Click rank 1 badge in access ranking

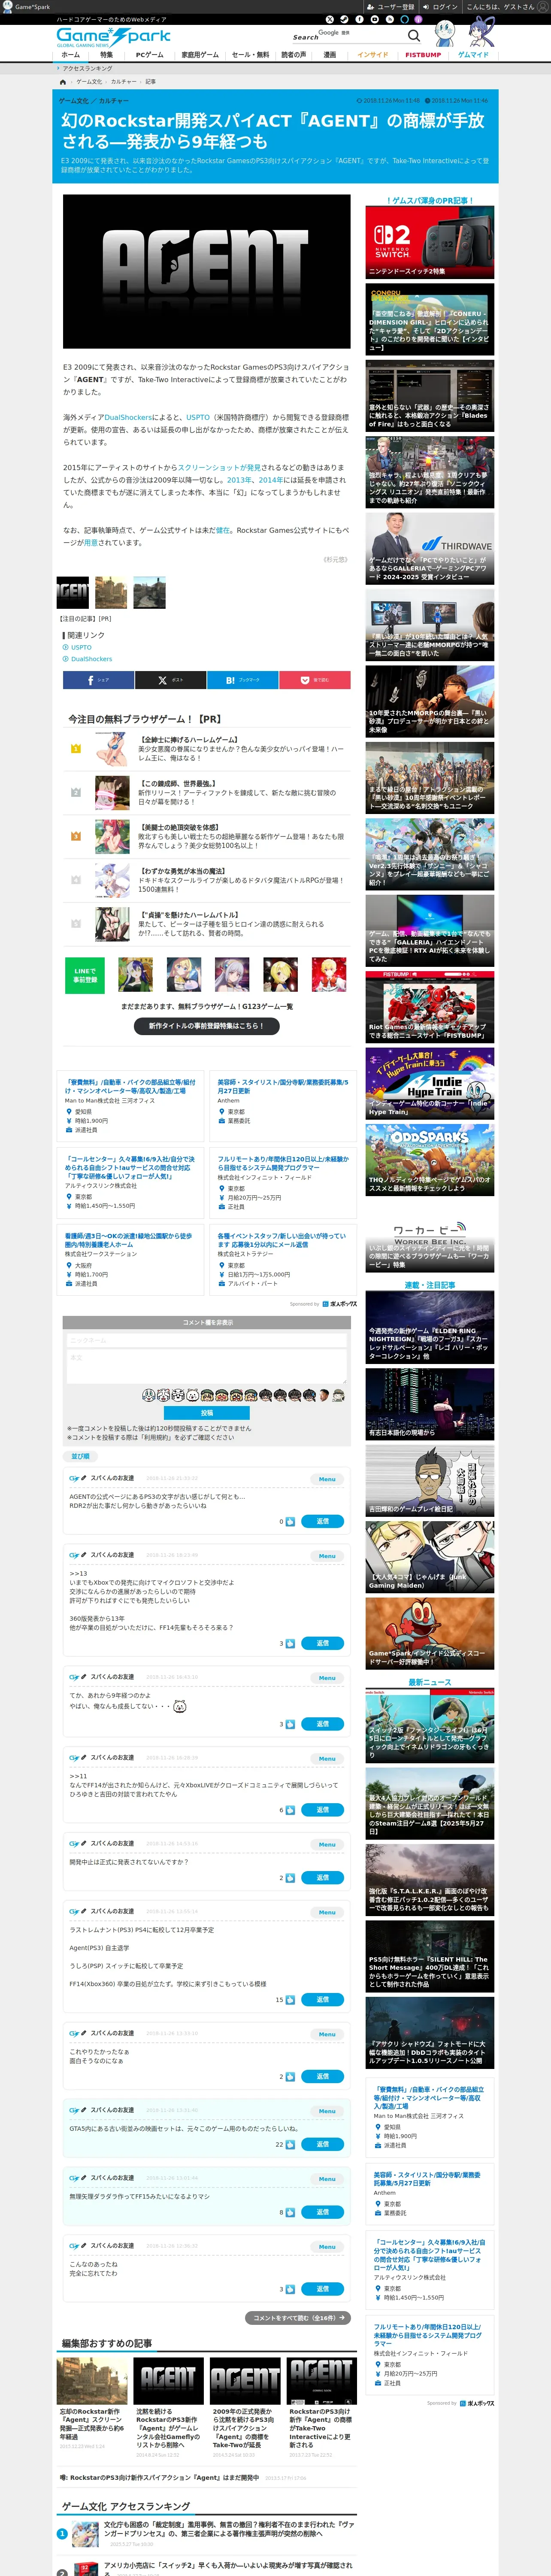pyautogui.click(x=62, y=2533)
